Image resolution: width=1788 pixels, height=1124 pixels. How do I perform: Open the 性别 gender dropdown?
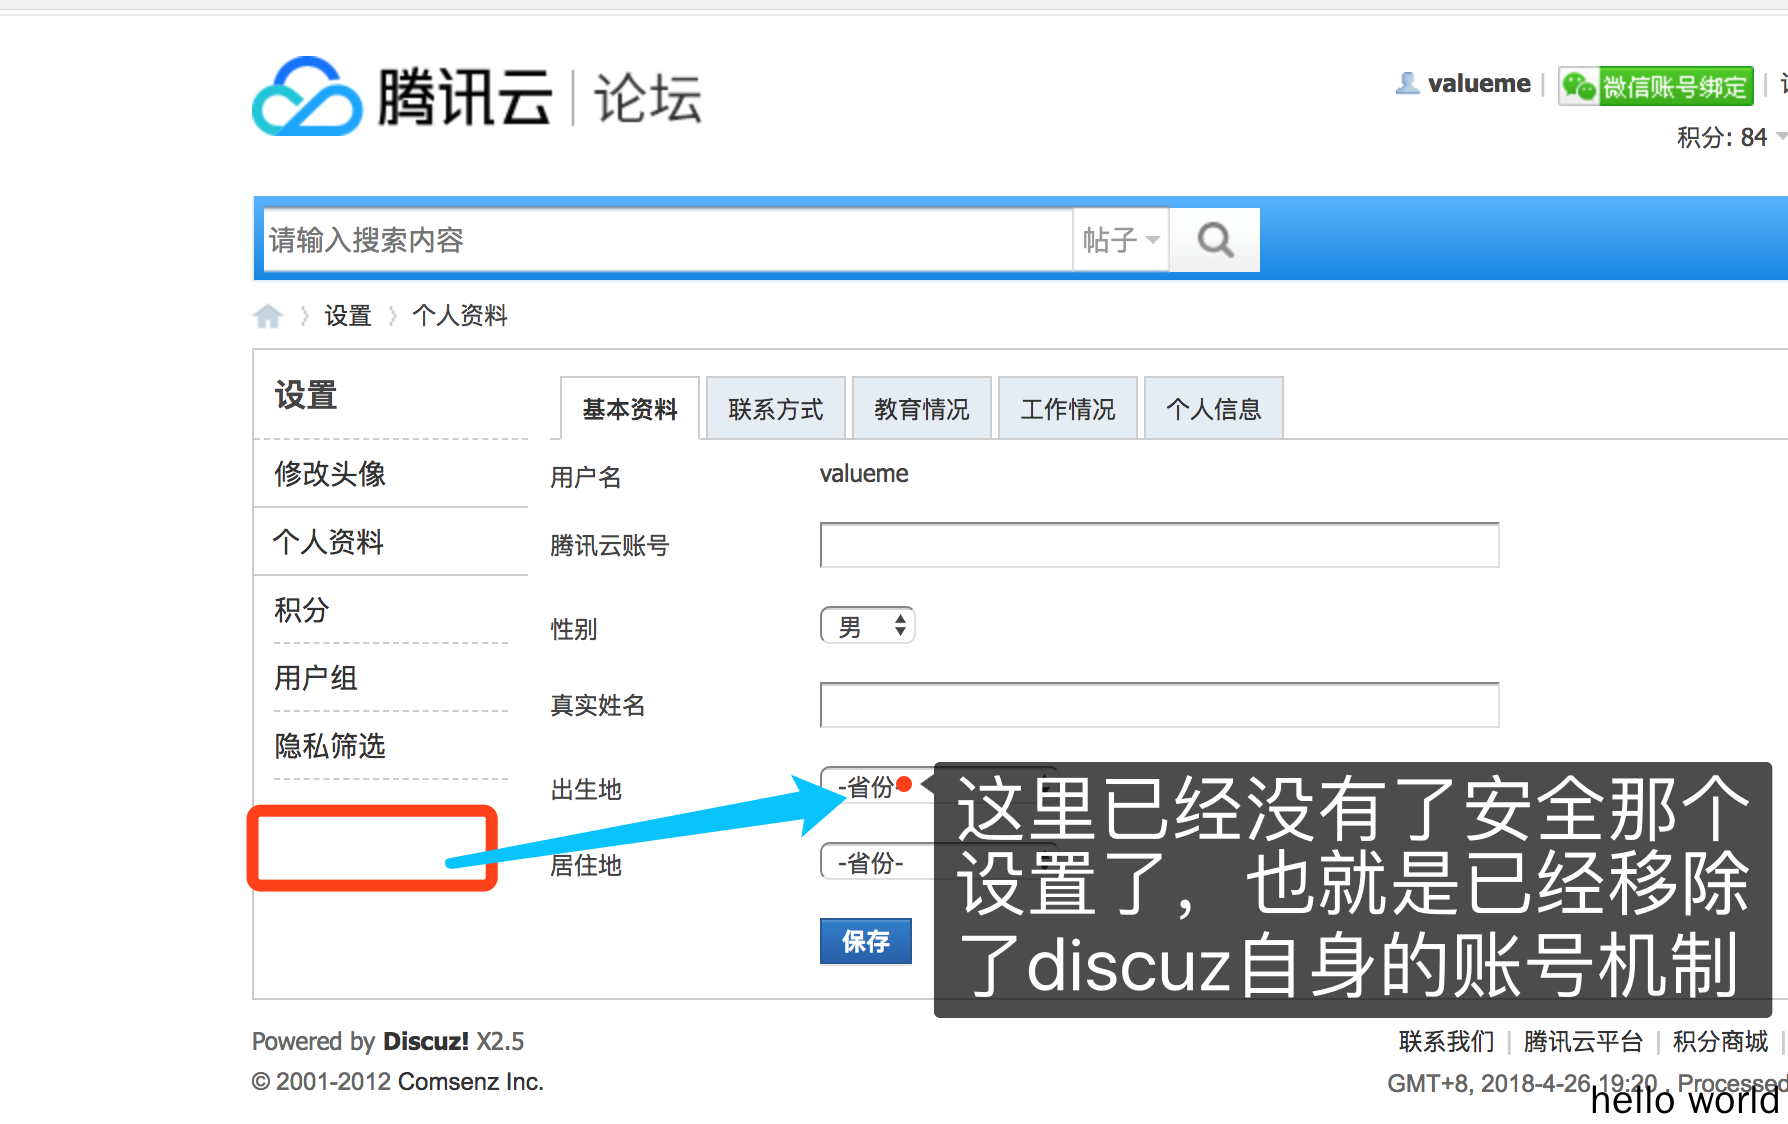click(867, 626)
